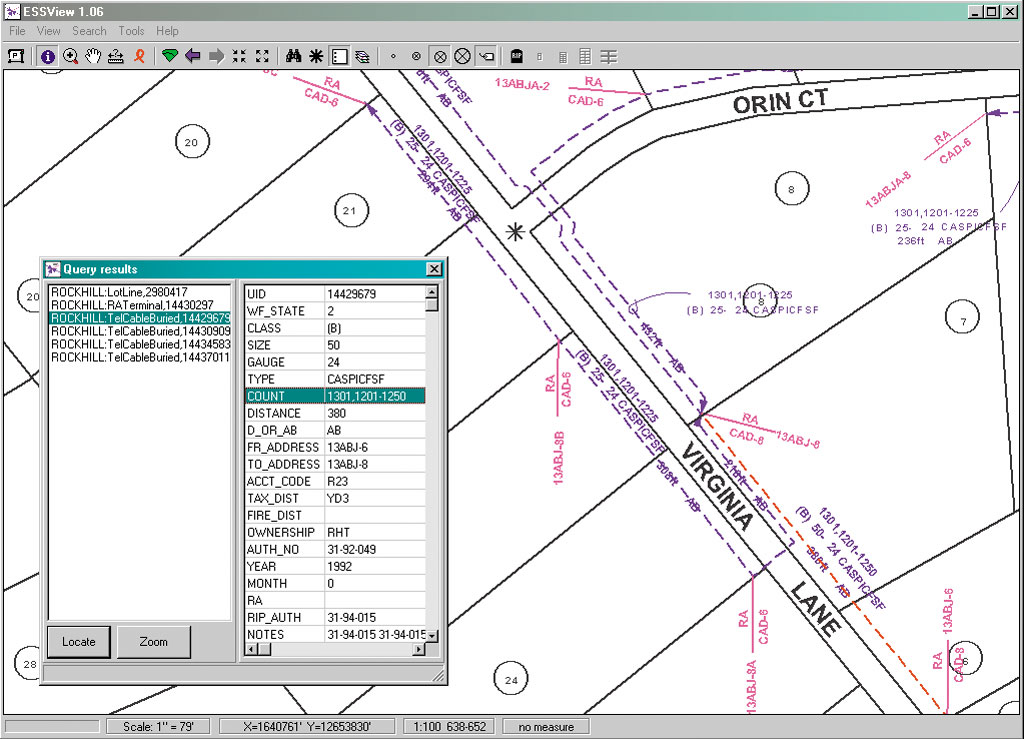Open the layers stack icon

[362, 56]
